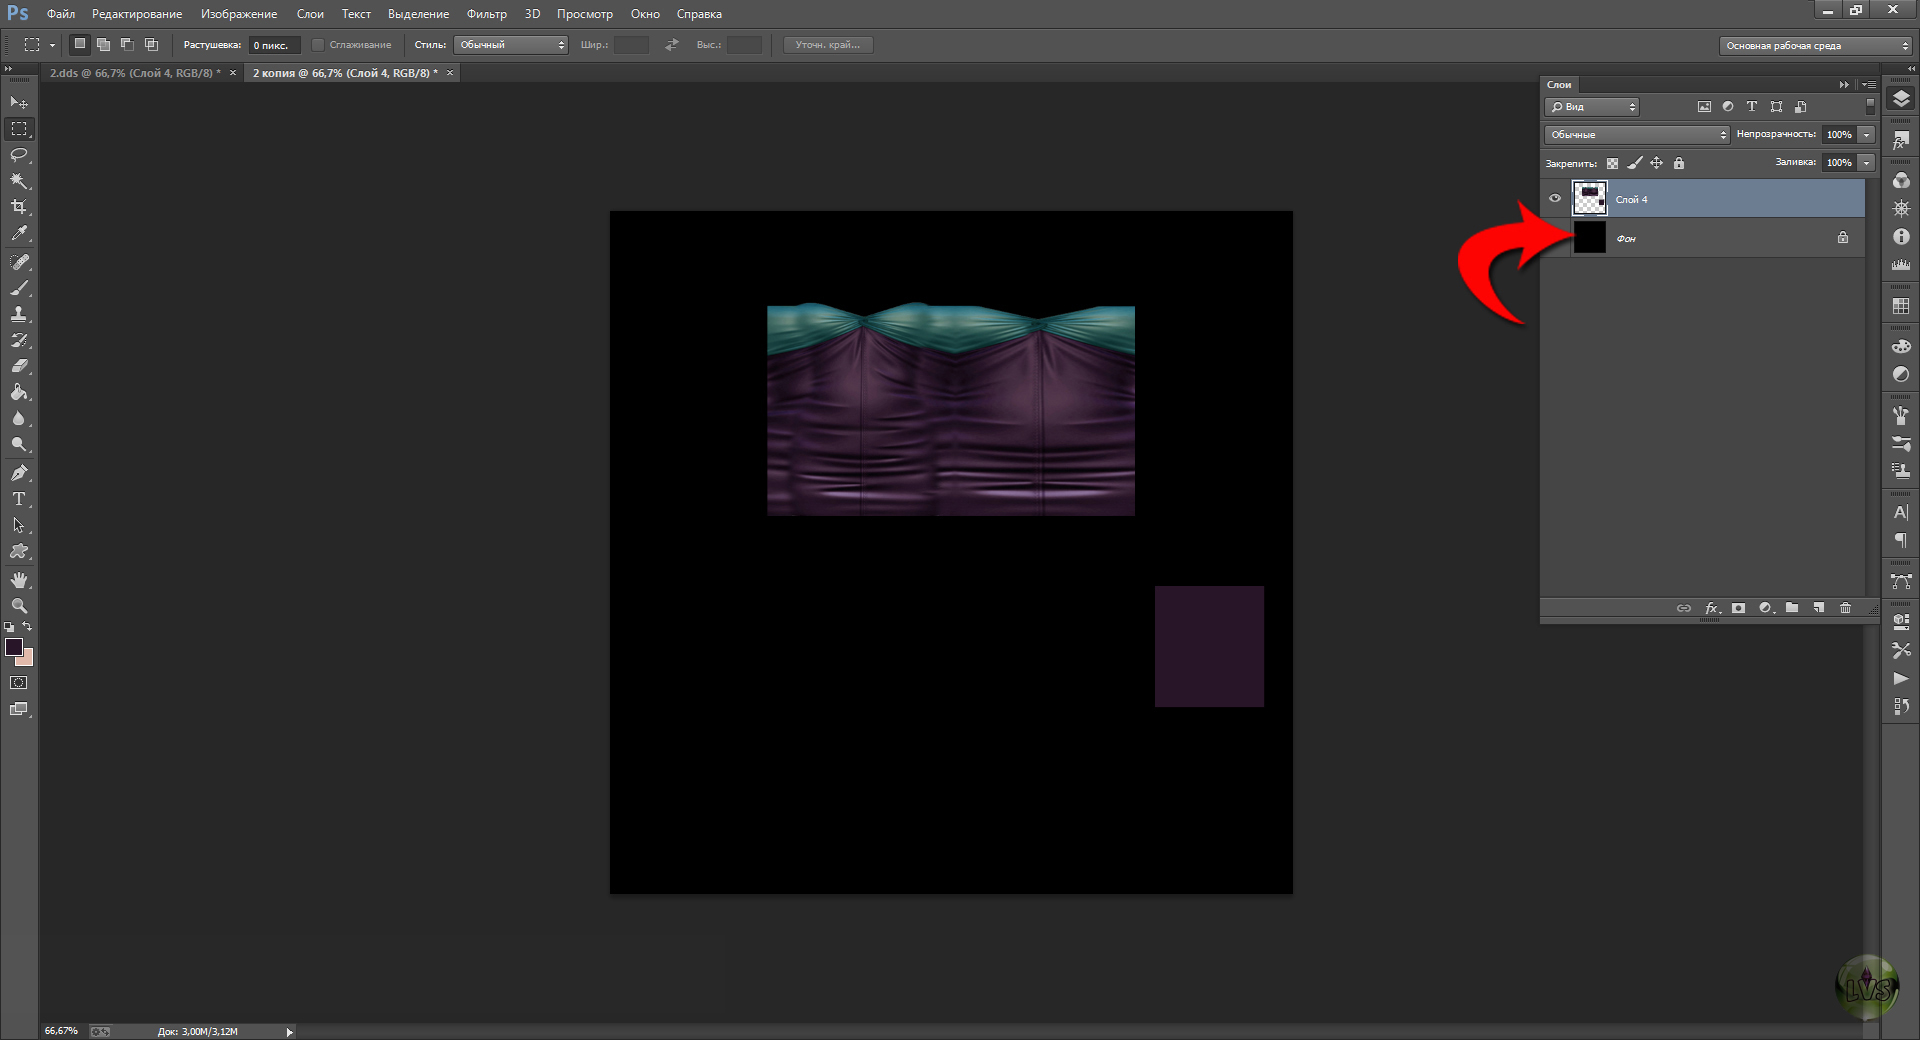Collapse the Layers panel with double arrows
1920x1040 pixels.
[1844, 85]
